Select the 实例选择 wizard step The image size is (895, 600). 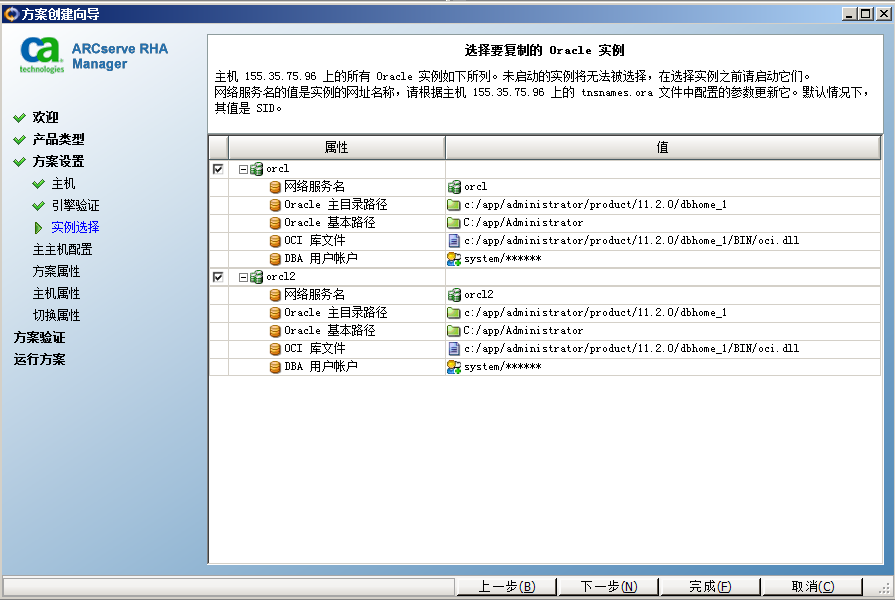click(75, 227)
